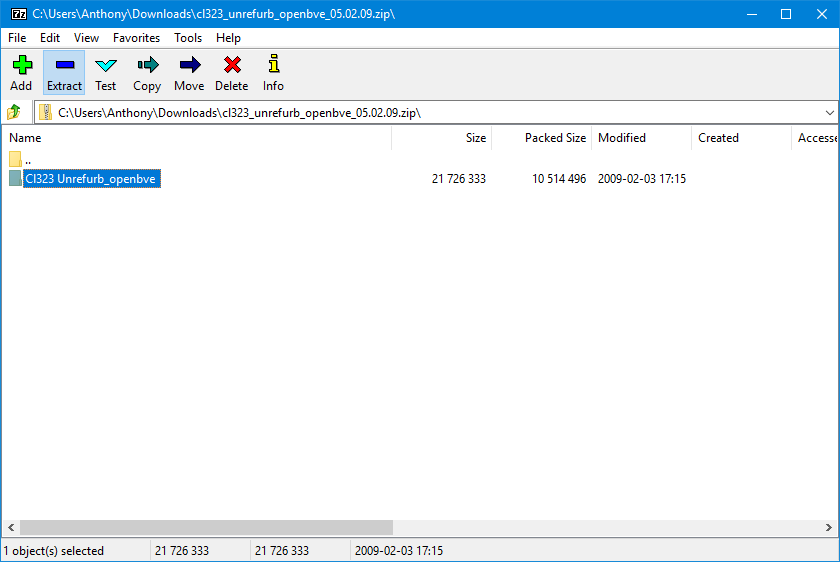Click packed size value '10 514 496'

point(559,179)
